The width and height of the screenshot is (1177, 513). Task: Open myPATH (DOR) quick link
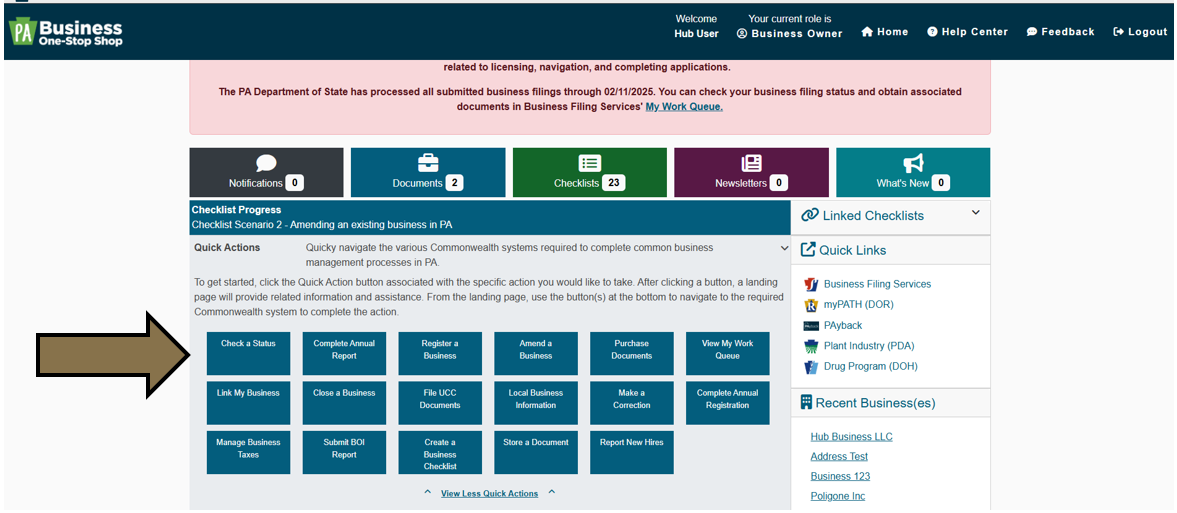point(859,304)
